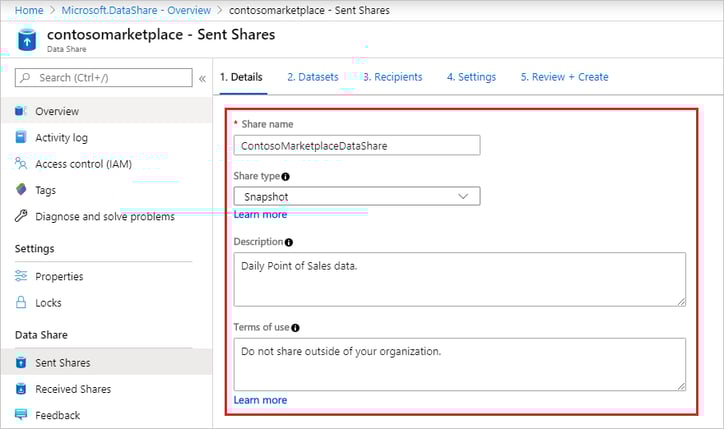This screenshot has width=724, height=429.
Task: Click the Feedback icon in sidebar
Action: tap(21, 415)
